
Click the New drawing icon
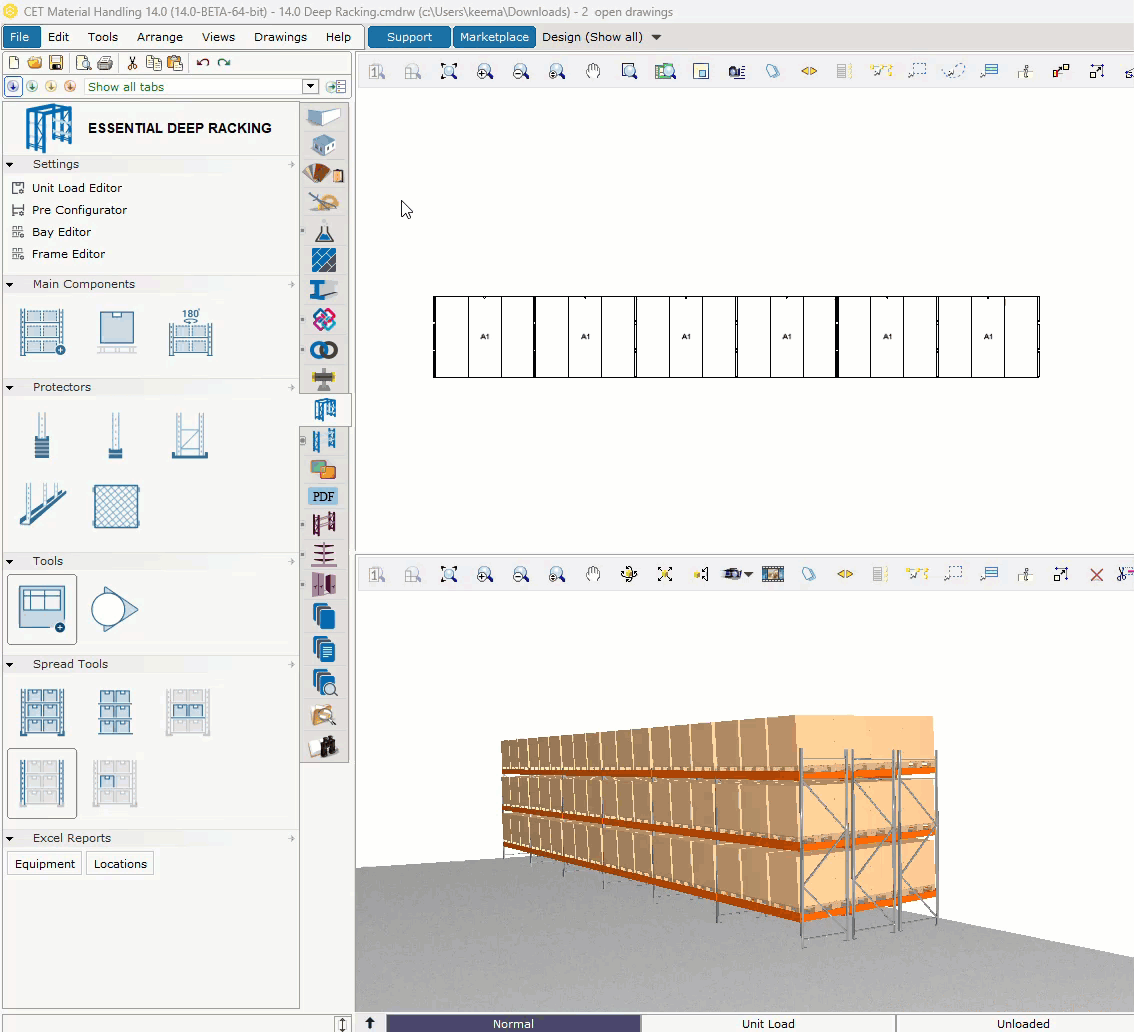pos(14,63)
